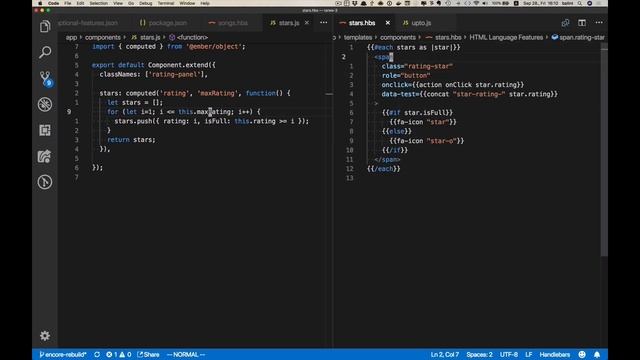This screenshot has width=640, height=360.
Task: Close the stars.js tab
Action: point(307,23)
